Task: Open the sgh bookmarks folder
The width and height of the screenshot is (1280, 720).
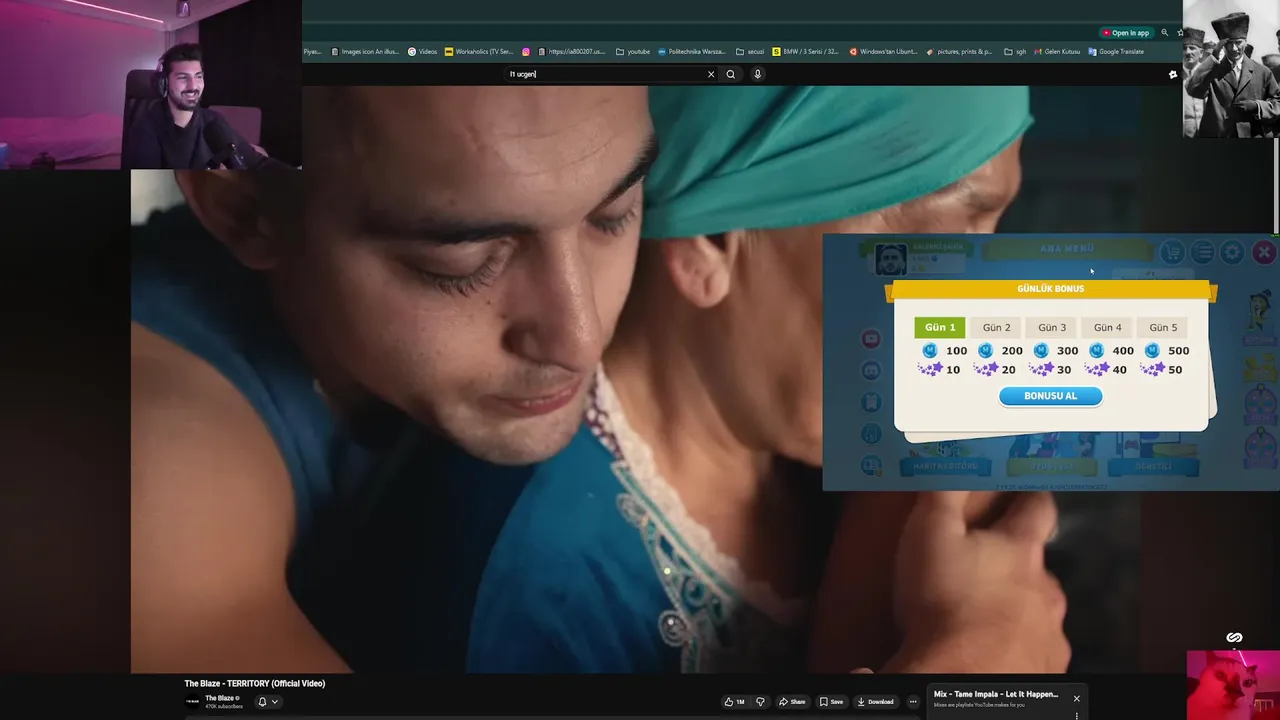Action: coord(1015,52)
